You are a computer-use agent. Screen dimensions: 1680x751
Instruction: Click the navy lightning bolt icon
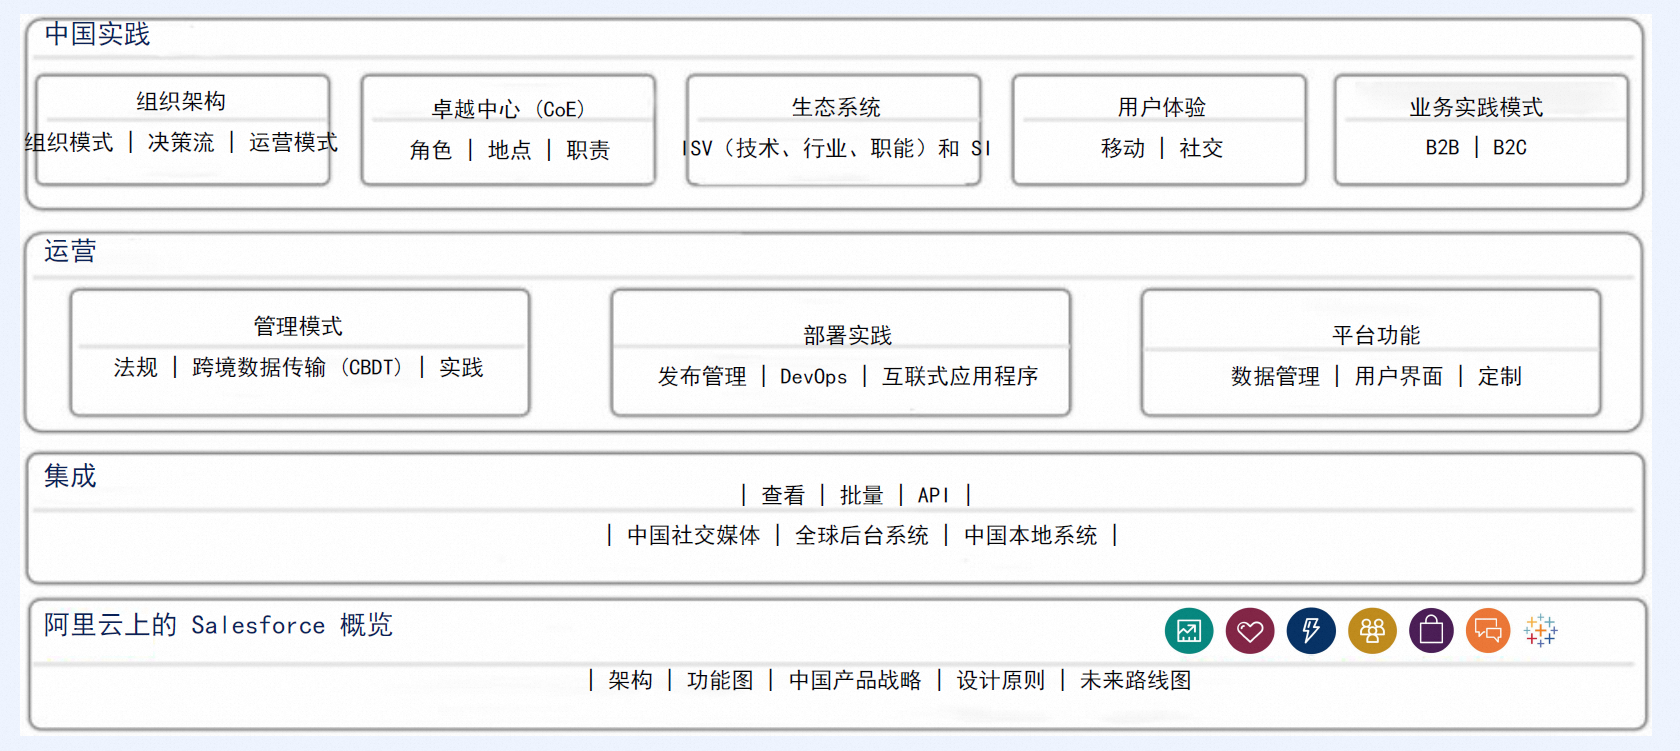[1311, 631]
